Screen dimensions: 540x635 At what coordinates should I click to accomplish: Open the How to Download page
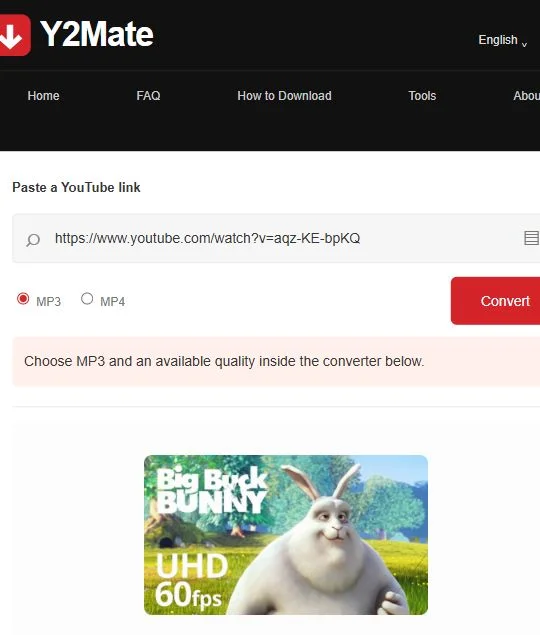284,96
